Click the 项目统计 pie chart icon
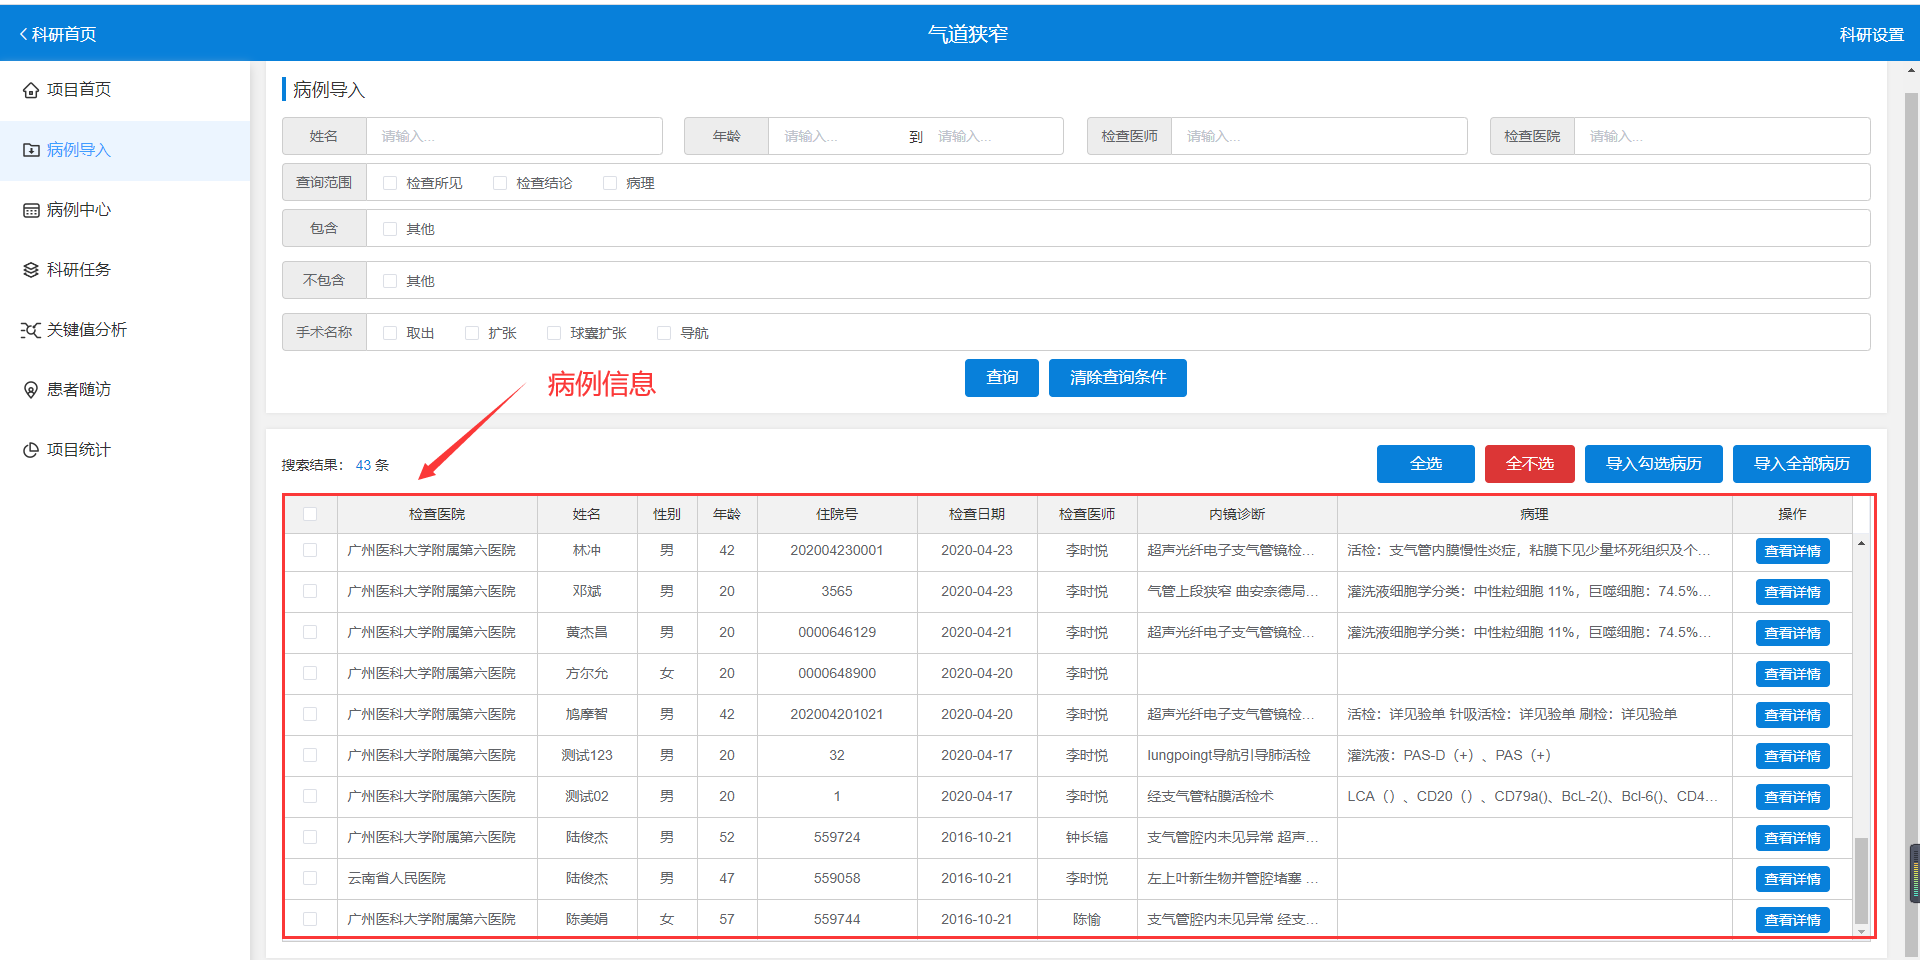The image size is (1920, 960). pyautogui.click(x=31, y=450)
